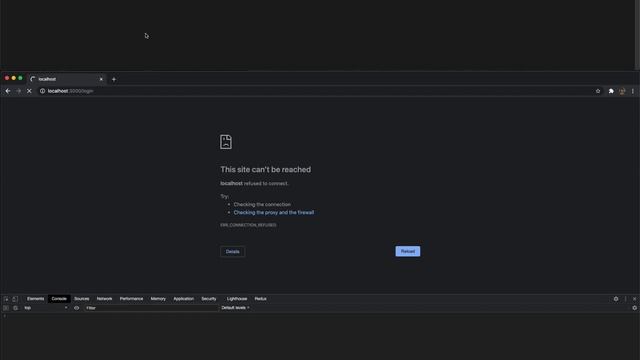Open a new tab with plus button
Image resolution: width=640 pixels, height=360 pixels.
pyautogui.click(x=114, y=79)
